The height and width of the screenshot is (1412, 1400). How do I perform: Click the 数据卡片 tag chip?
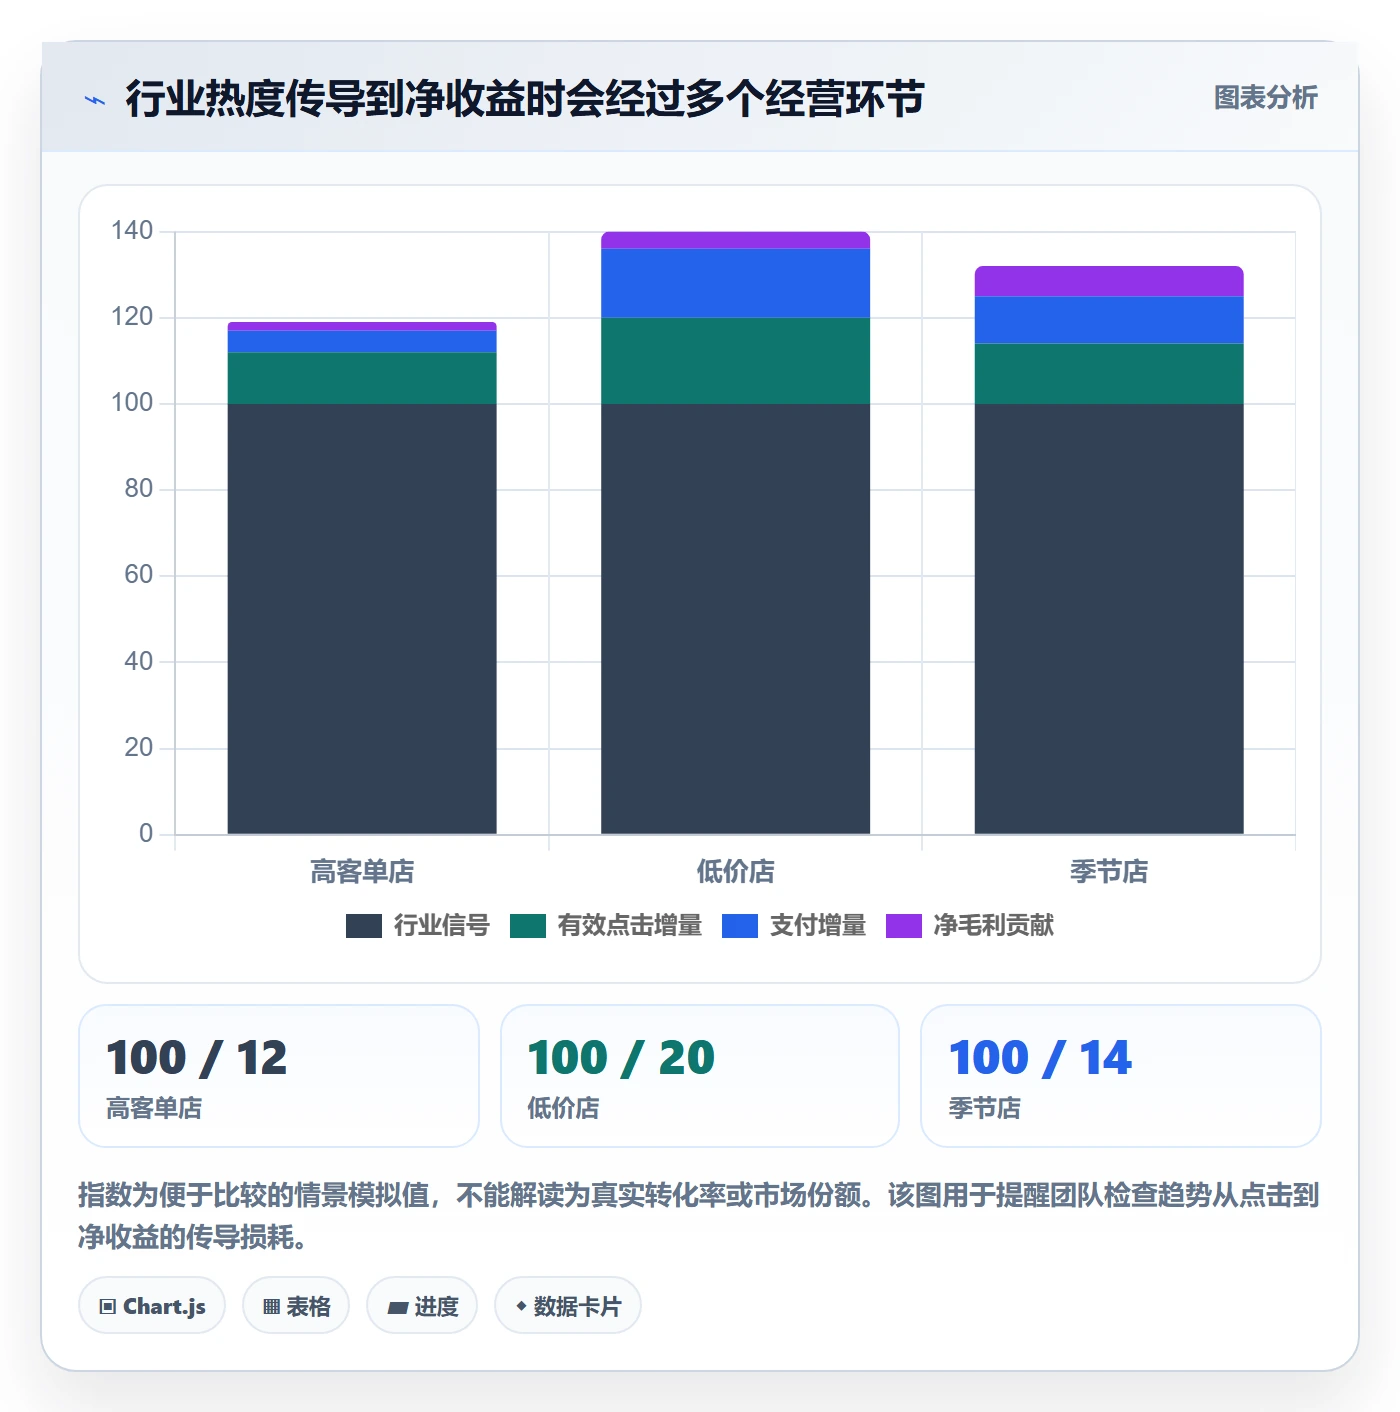click(568, 1305)
